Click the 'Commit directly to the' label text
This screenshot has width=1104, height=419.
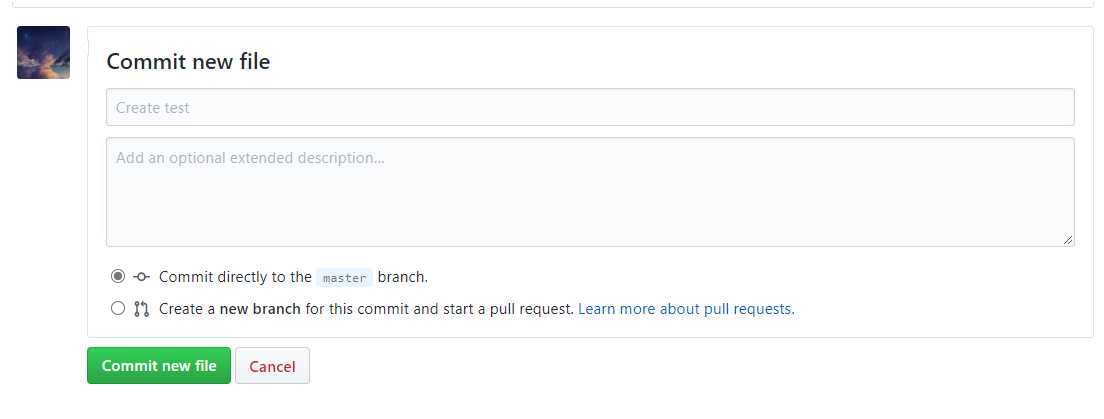point(235,277)
